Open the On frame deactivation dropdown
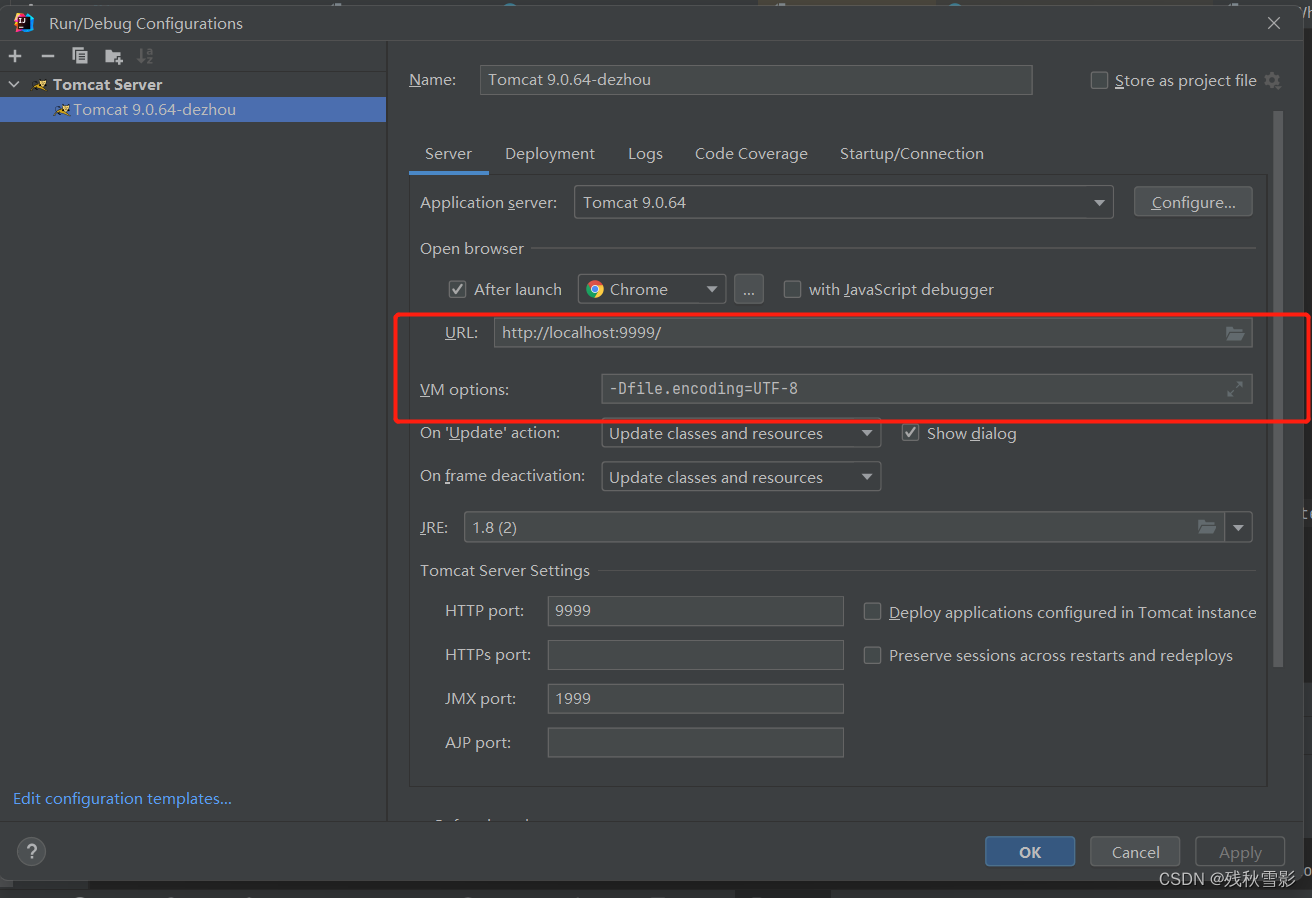Image resolution: width=1312 pixels, height=898 pixels. pos(740,477)
